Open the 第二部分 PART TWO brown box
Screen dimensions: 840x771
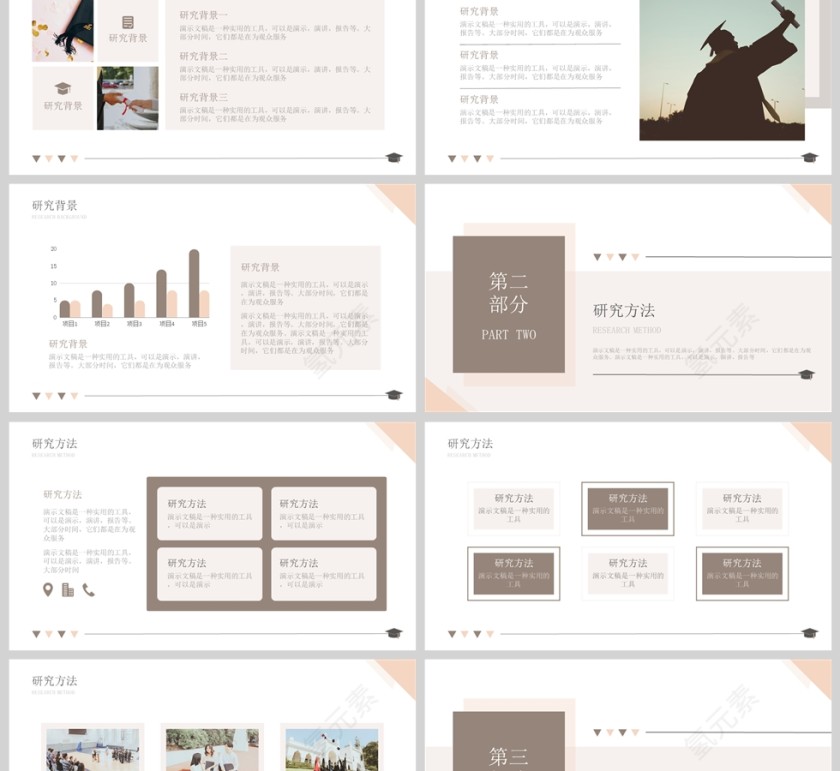coord(508,304)
